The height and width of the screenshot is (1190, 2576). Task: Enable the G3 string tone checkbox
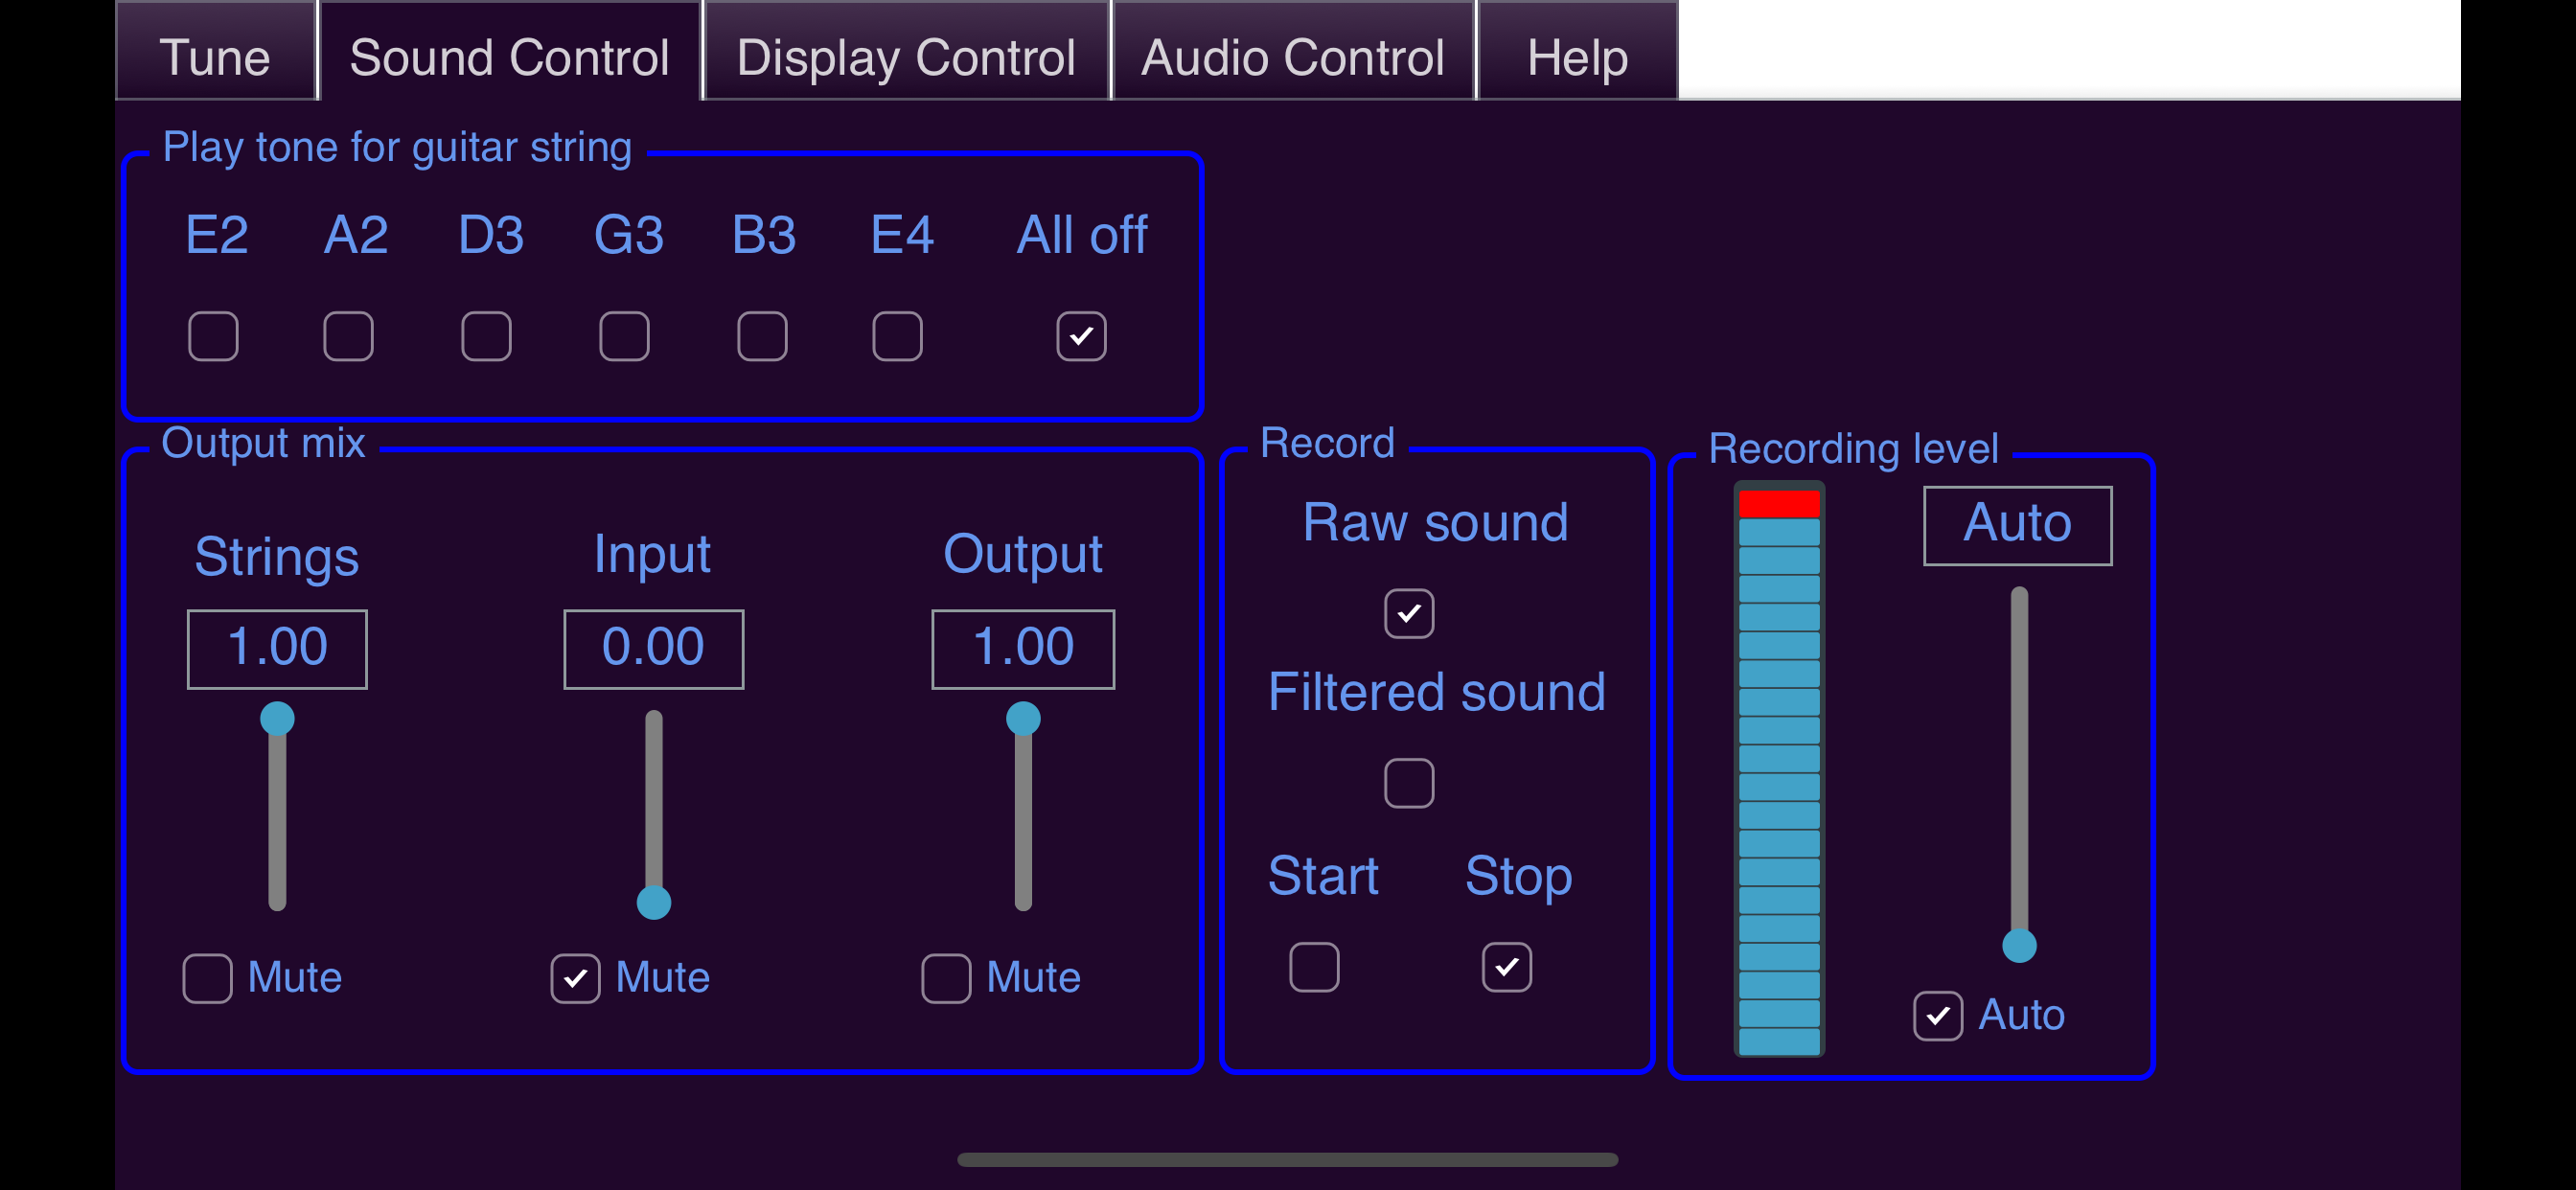click(624, 336)
